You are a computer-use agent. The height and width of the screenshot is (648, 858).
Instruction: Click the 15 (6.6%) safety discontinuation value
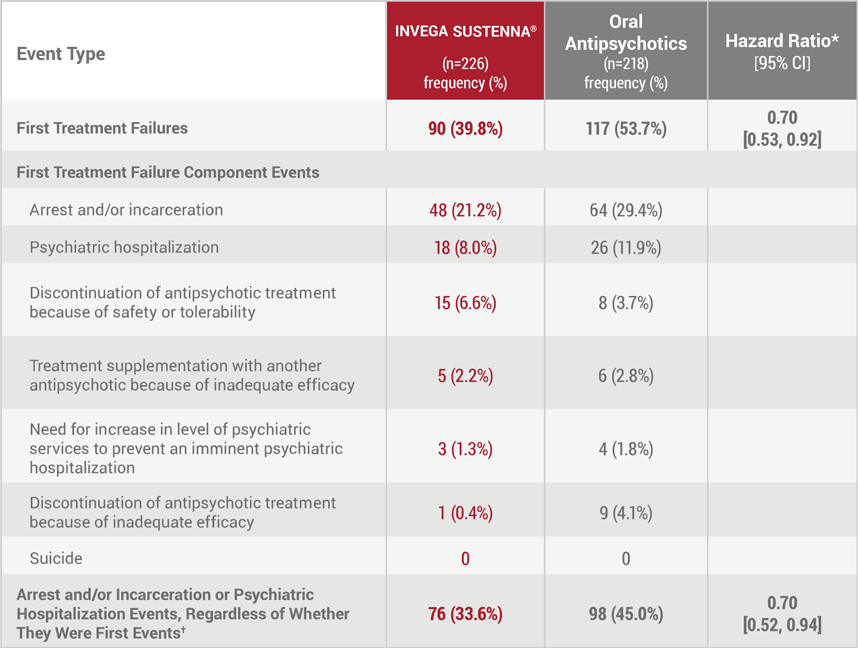465,303
